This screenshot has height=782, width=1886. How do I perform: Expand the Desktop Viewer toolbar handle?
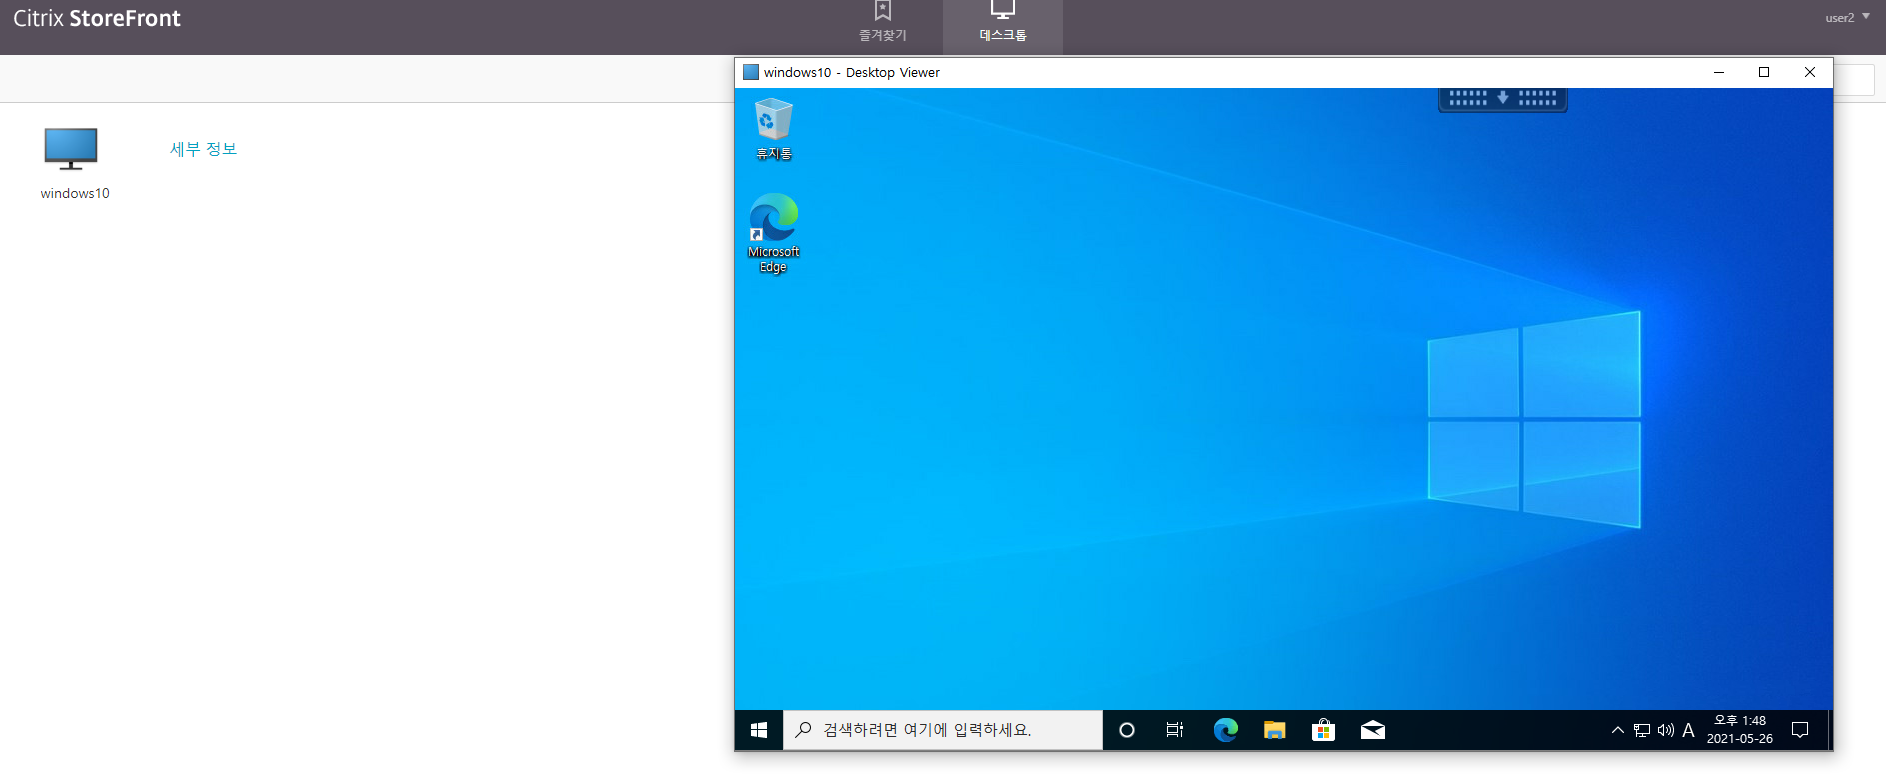click(x=1503, y=98)
